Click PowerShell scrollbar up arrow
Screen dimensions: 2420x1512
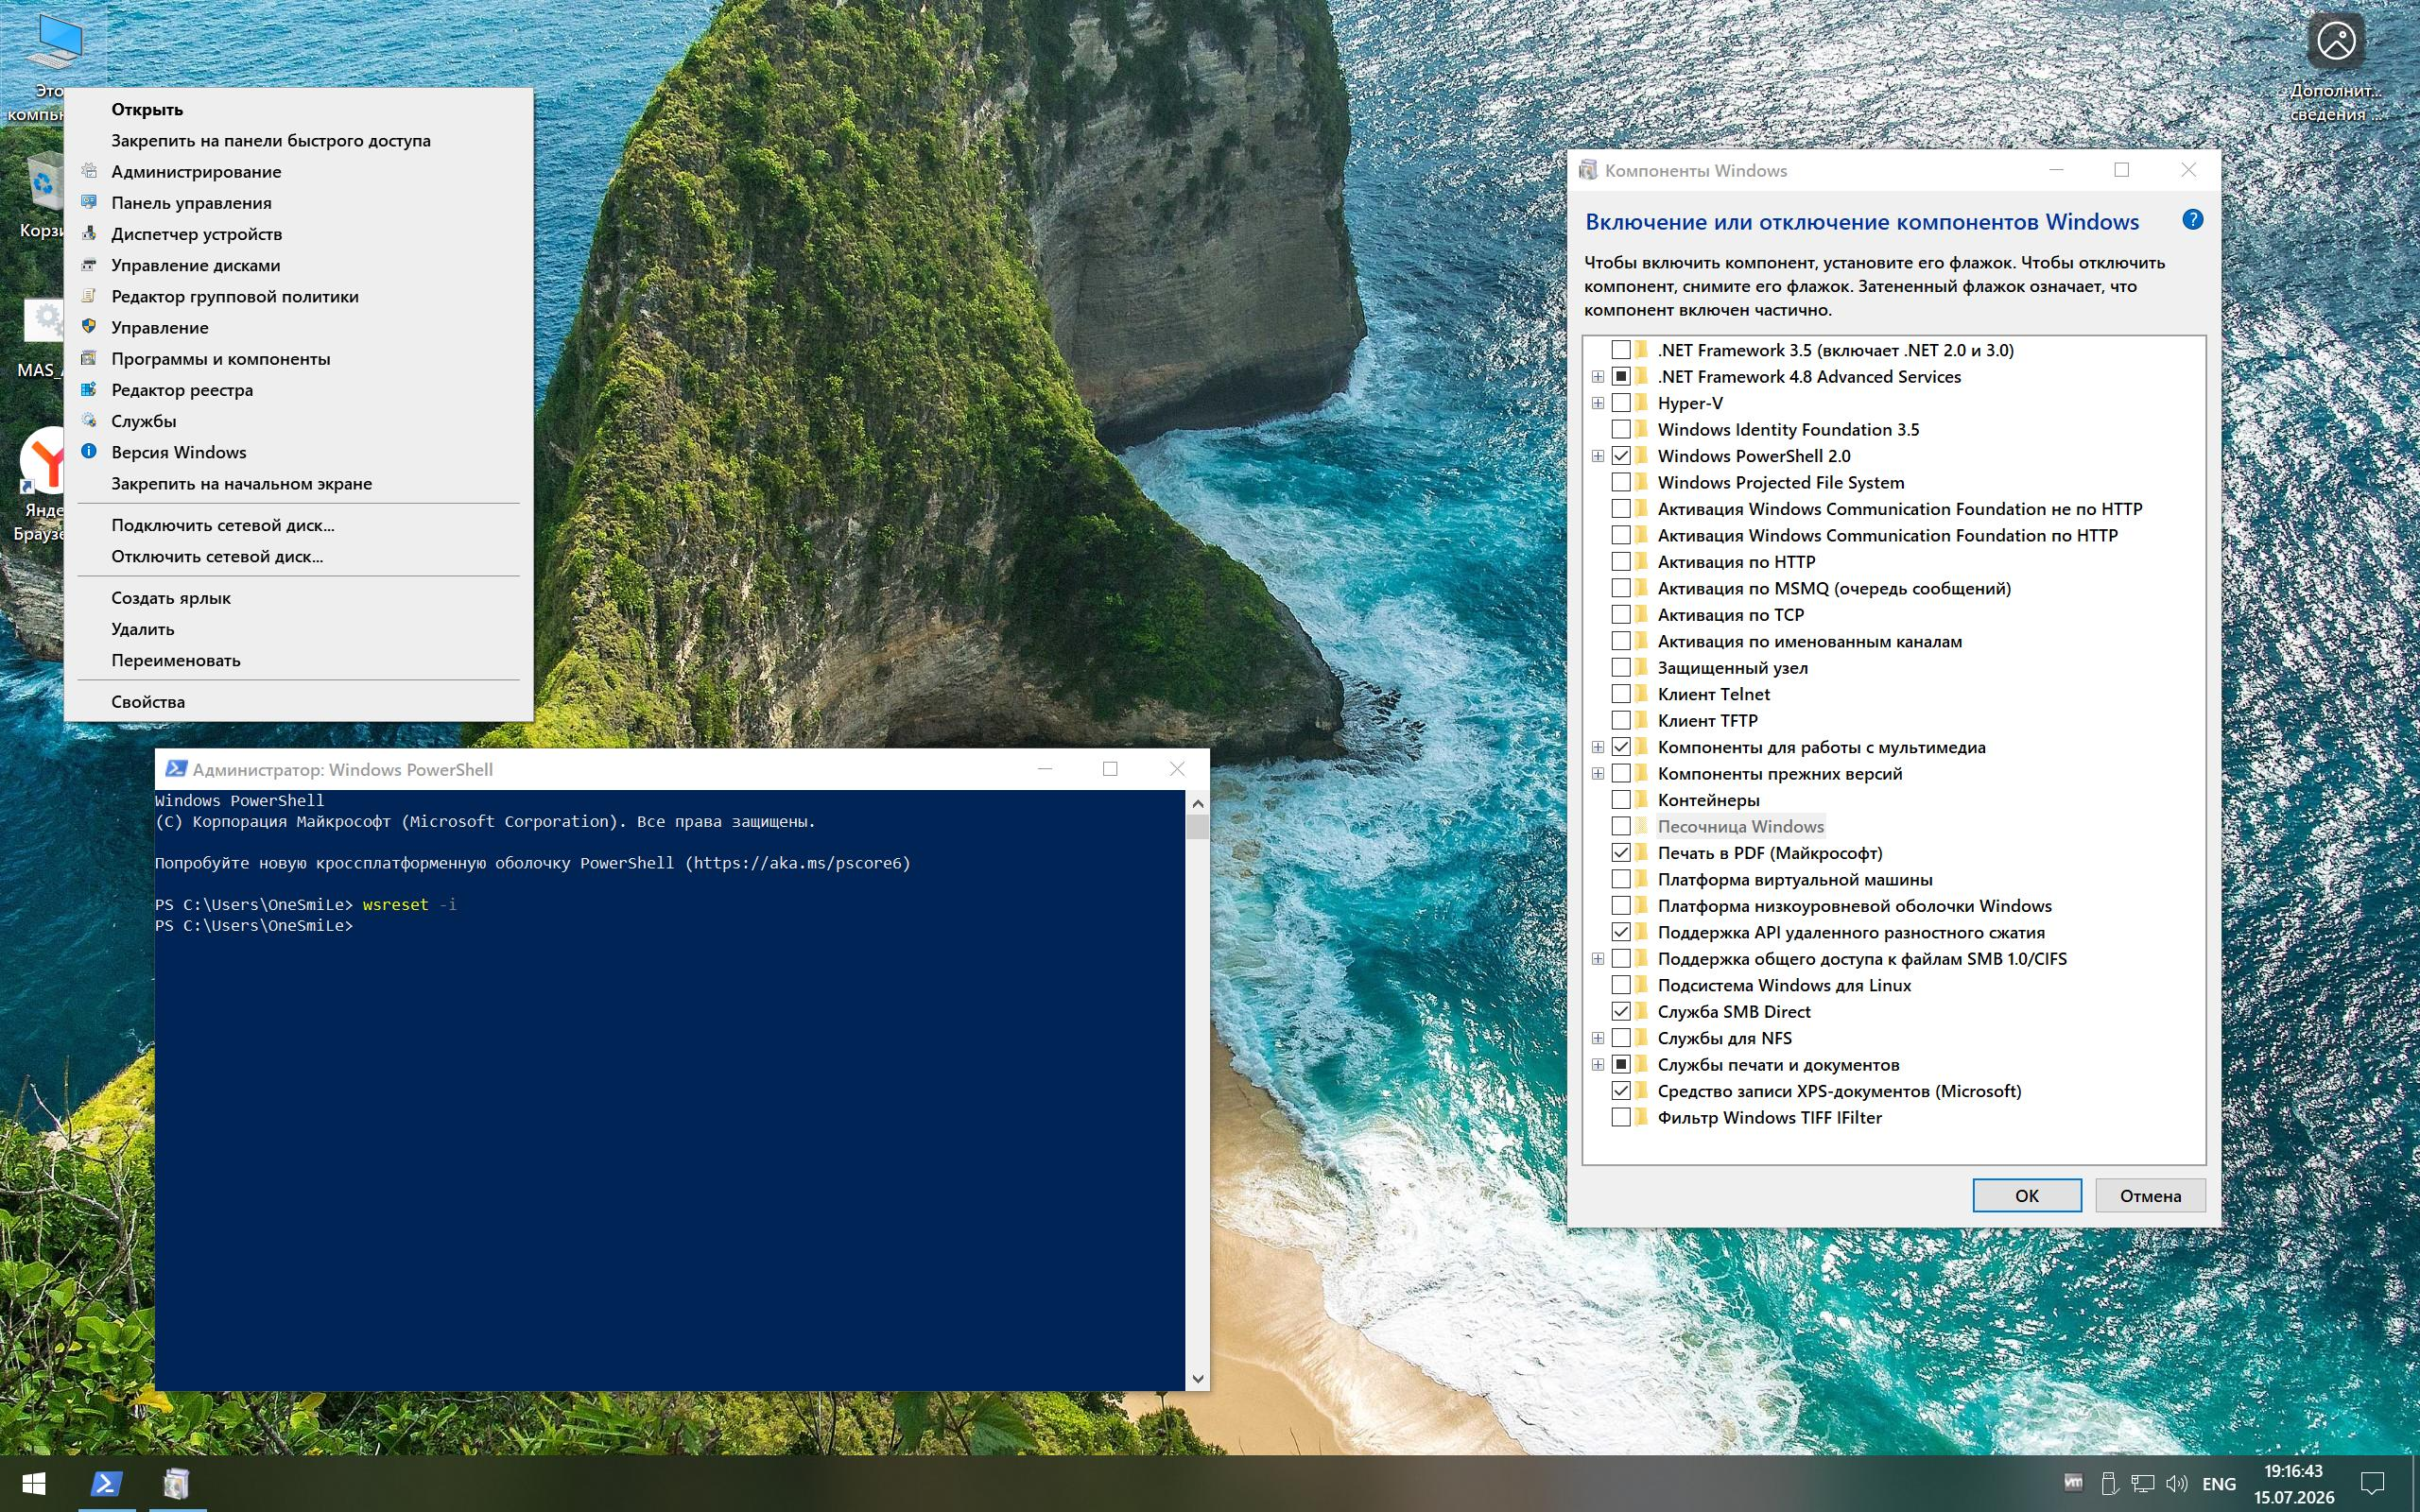click(x=1197, y=803)
